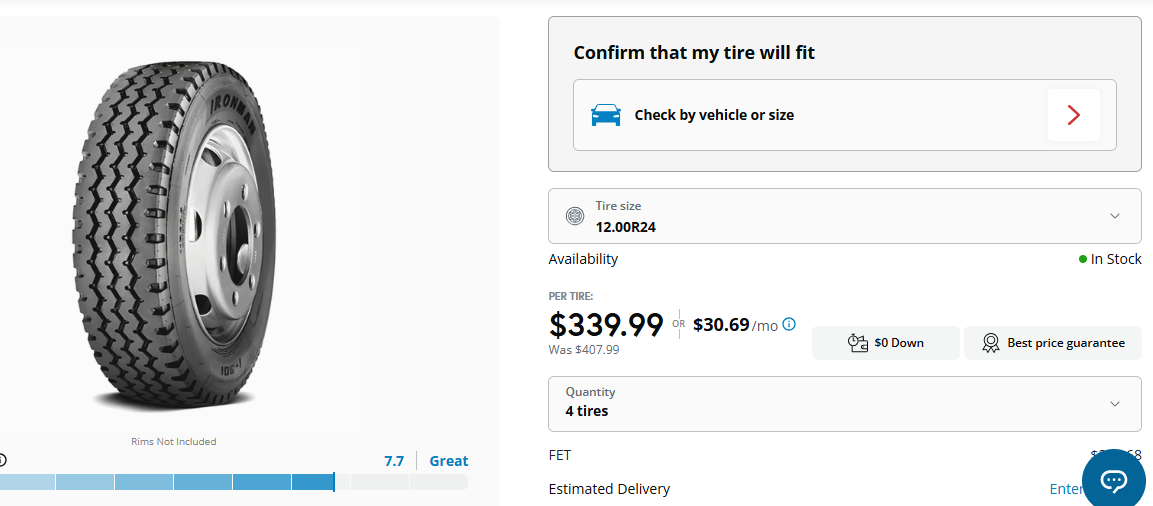The height and width of the screenshot is (506, 1153).
Task: Click the blue rating progress bar
Action: click(234, 482)
